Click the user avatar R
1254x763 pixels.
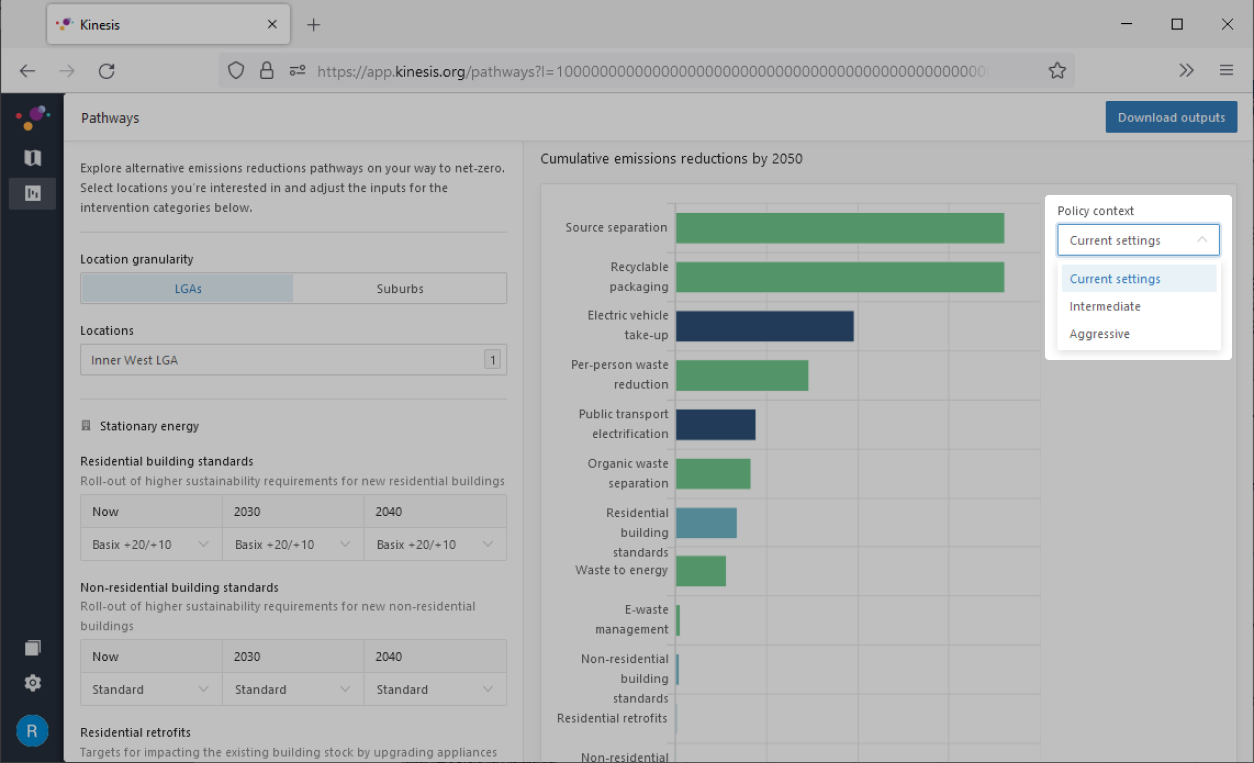coord(32,731)
